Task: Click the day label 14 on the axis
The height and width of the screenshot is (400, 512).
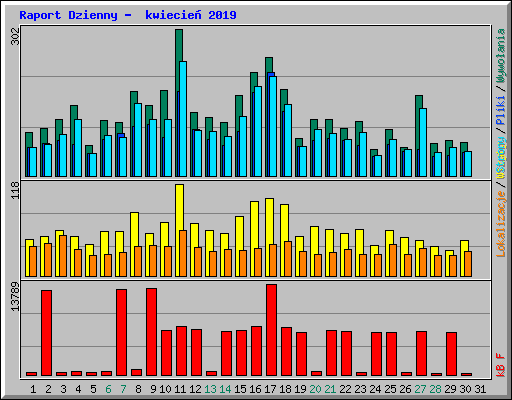Action: pos(225,389)
